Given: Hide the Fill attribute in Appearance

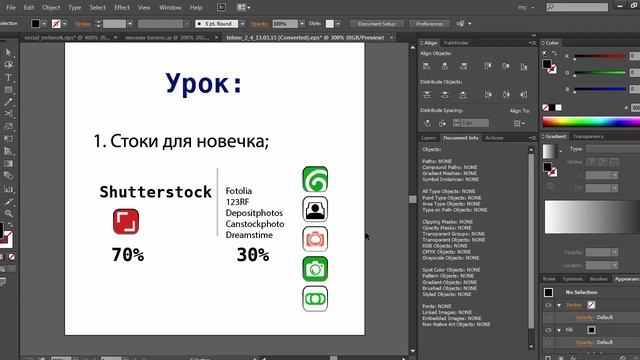Looking at the screenshot, I should 548,330.
